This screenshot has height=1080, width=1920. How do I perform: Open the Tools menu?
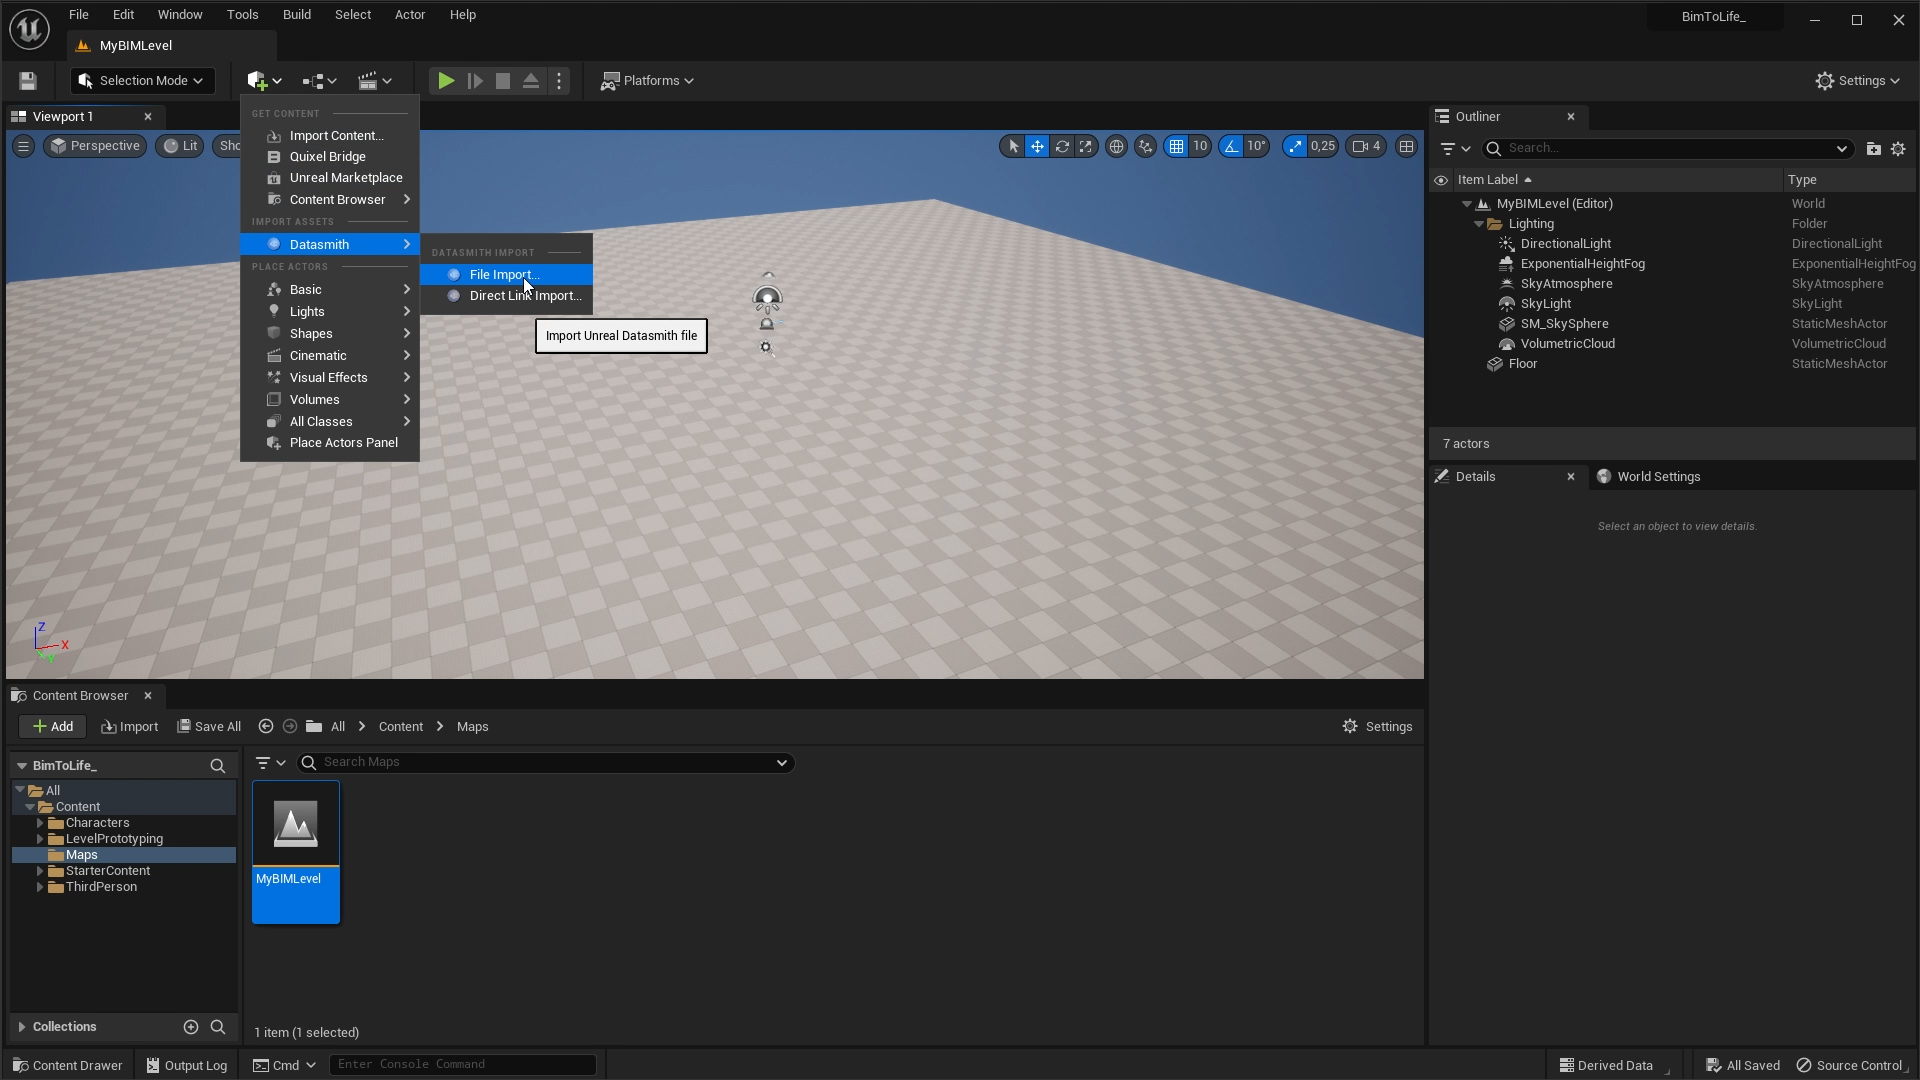pos(243,15)
